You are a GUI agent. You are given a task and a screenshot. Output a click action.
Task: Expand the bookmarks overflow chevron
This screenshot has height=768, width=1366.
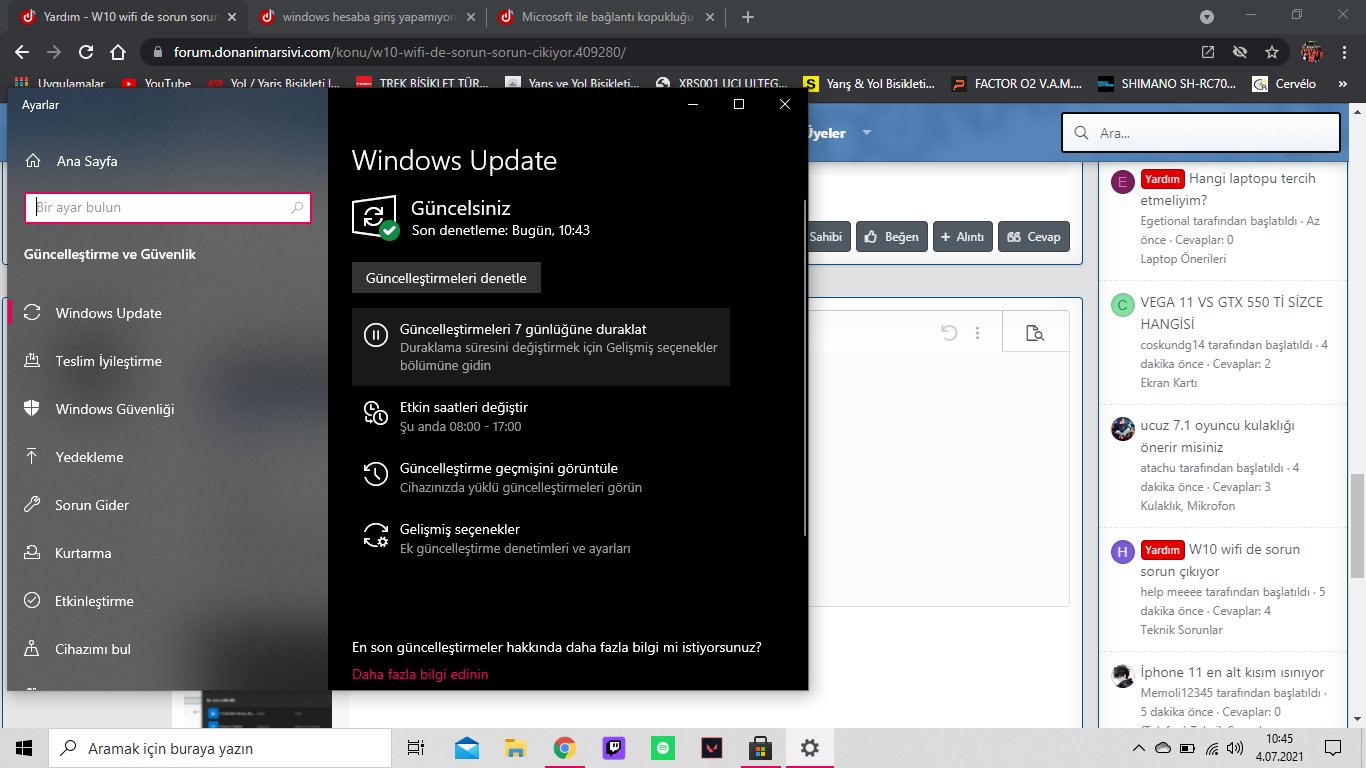tap(1343, 84)
